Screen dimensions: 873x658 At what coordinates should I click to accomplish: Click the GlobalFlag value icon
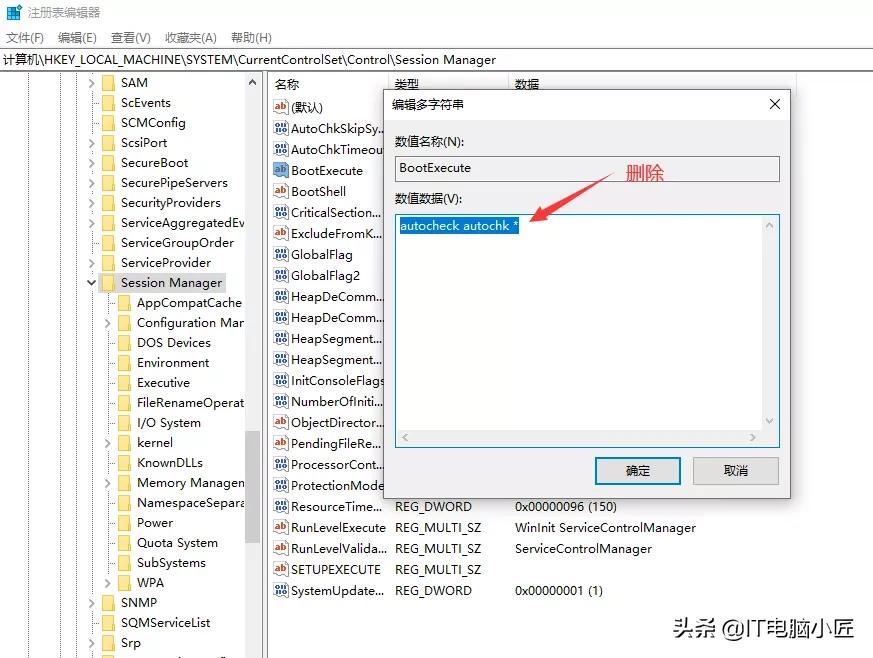pyautogui.click(x=281, y=254)
